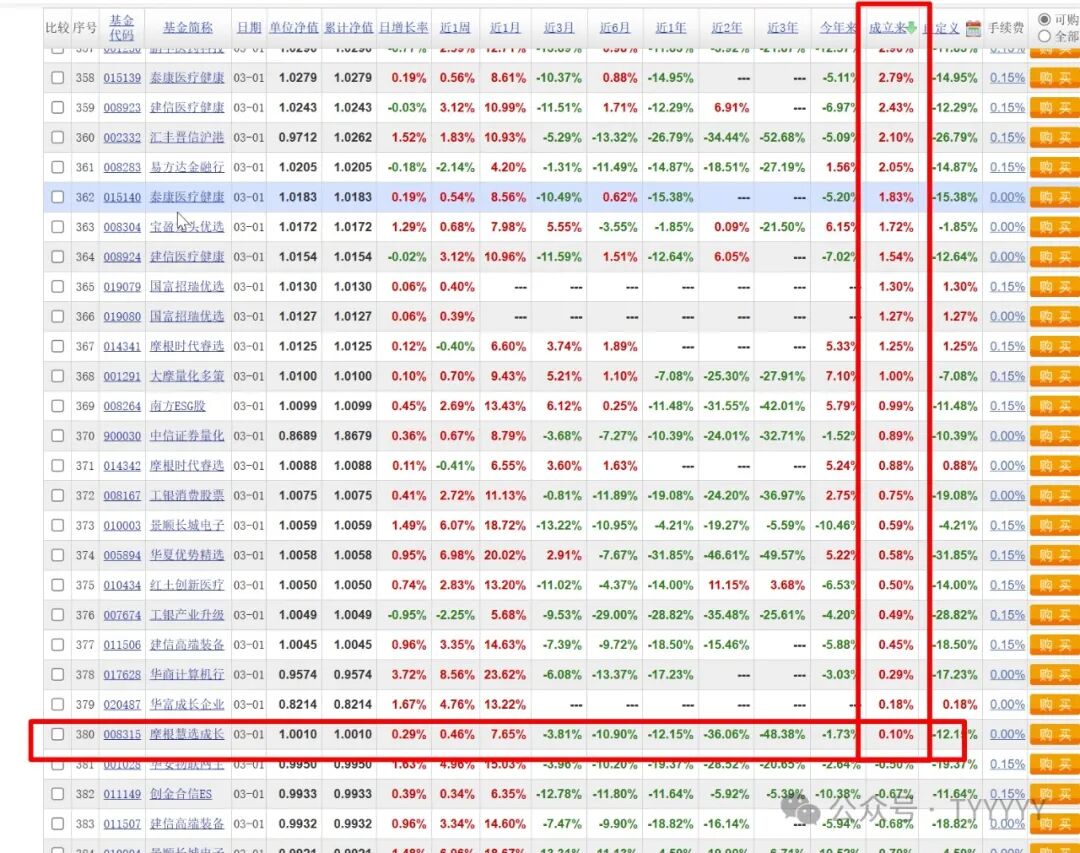Viewport: 1080px width, 853px height.
Task: Click 购买 button for row 360
Action: (x=1055, y=137)
